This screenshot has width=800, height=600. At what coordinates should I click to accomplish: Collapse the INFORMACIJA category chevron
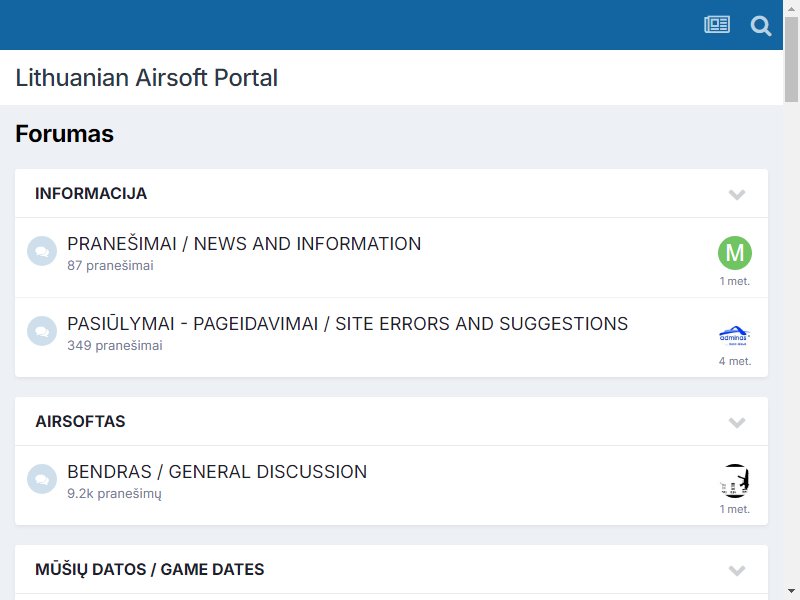pos(737,194)
